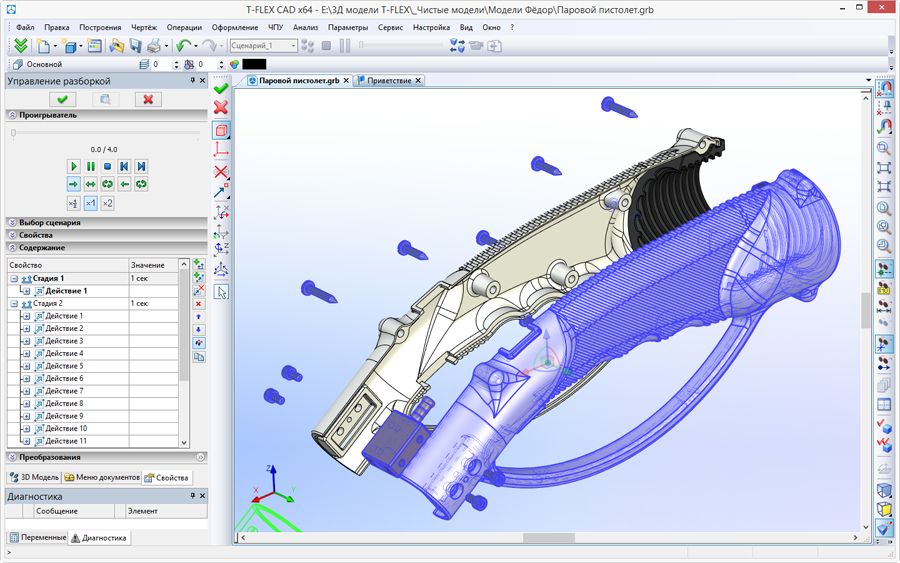Expand the Выбор сценария section
900x563 pixels.
point(49,223)
